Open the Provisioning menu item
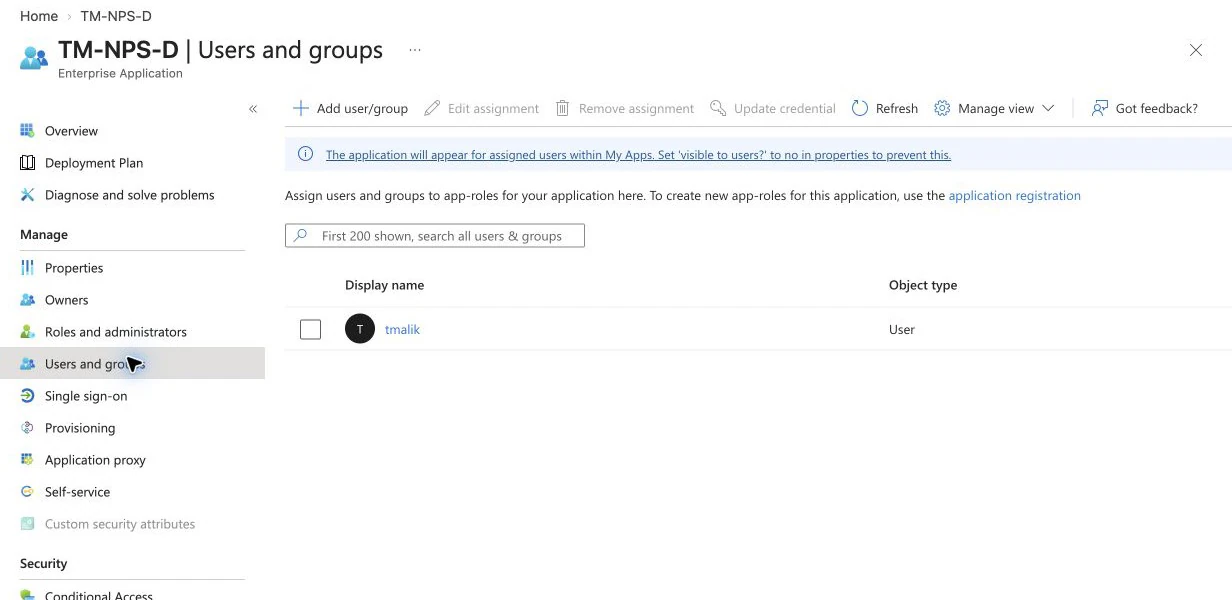Image resolution: width=1232 pixels, height=600 pixels. (80, 428)
